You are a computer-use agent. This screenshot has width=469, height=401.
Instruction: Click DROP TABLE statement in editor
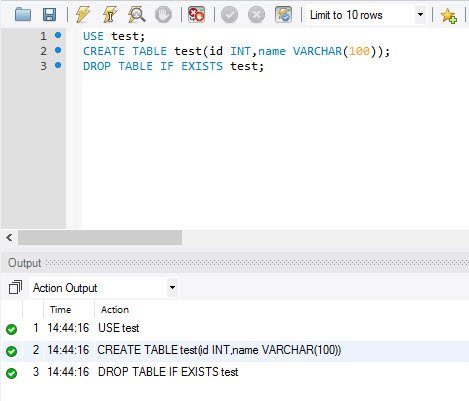[173, 66]
